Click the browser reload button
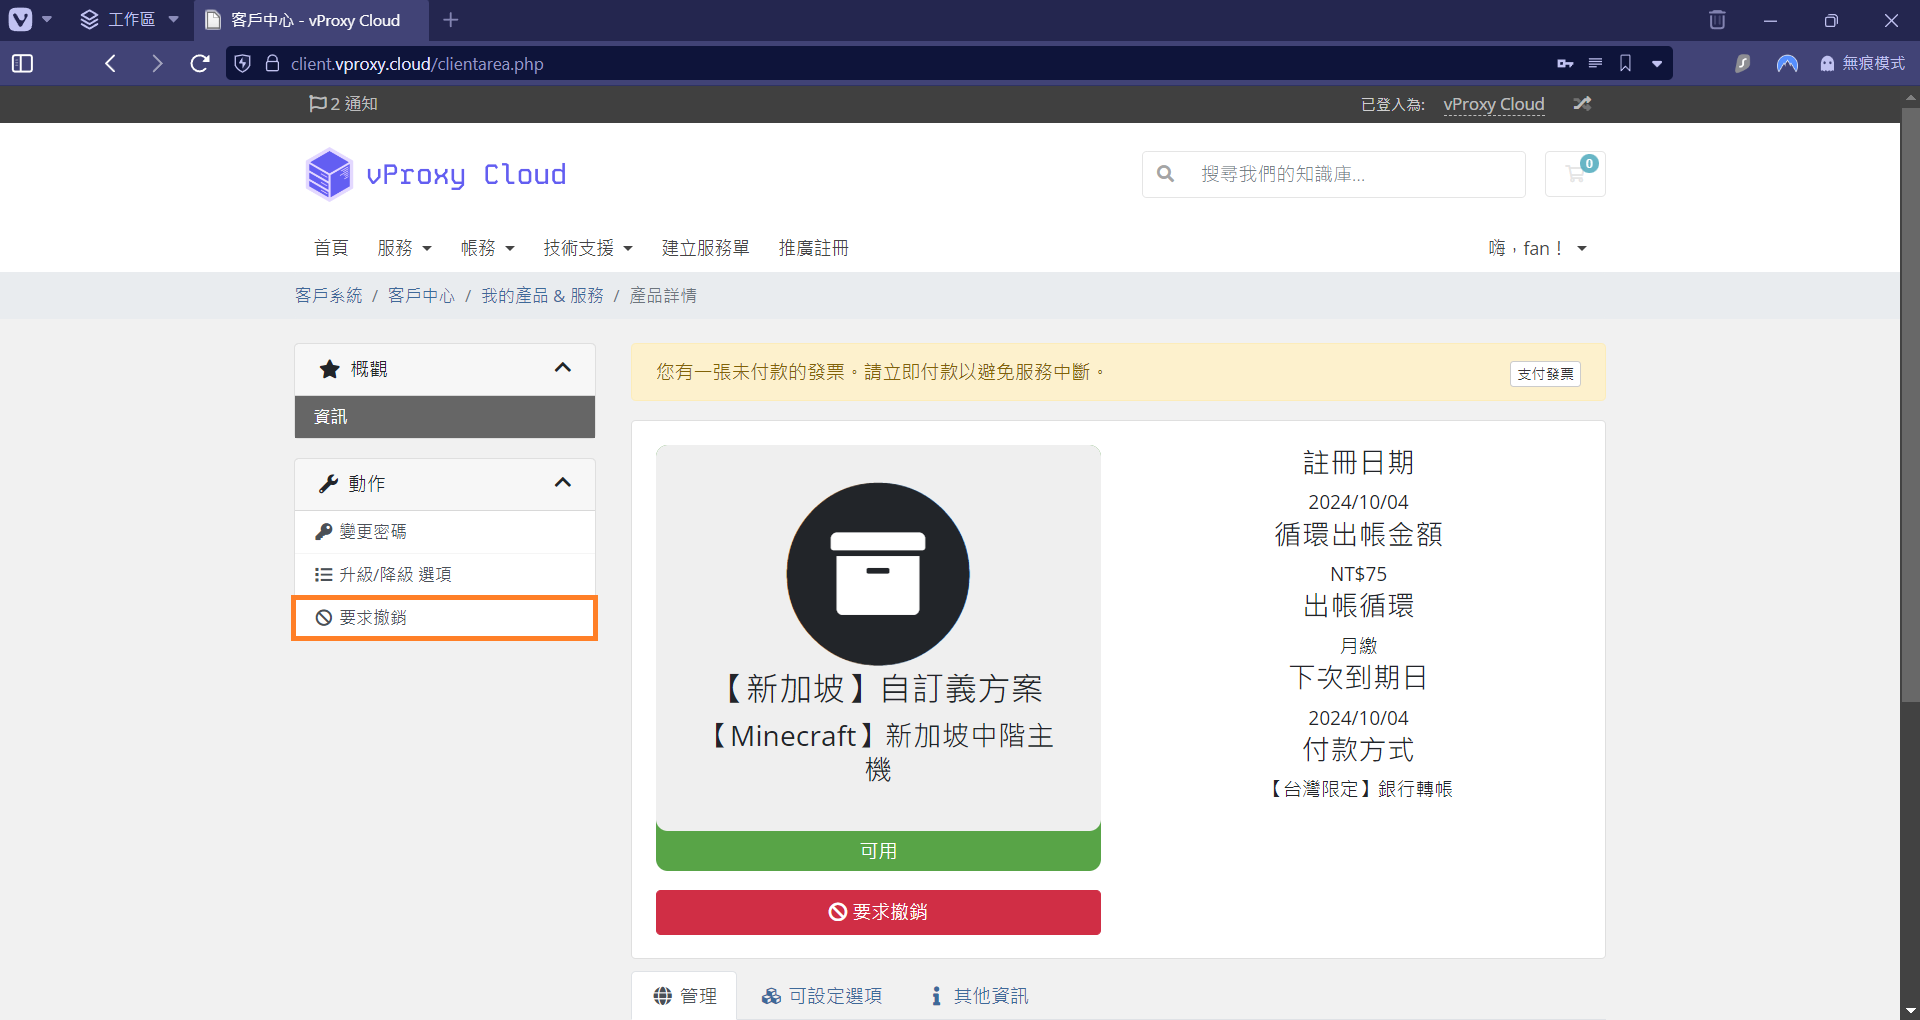 coord(200,64)
